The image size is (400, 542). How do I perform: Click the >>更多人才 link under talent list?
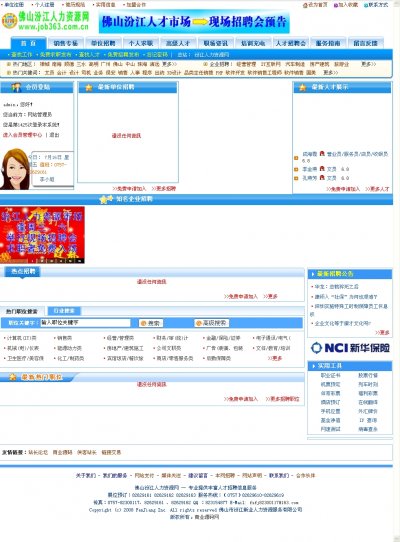pos(377,189)
